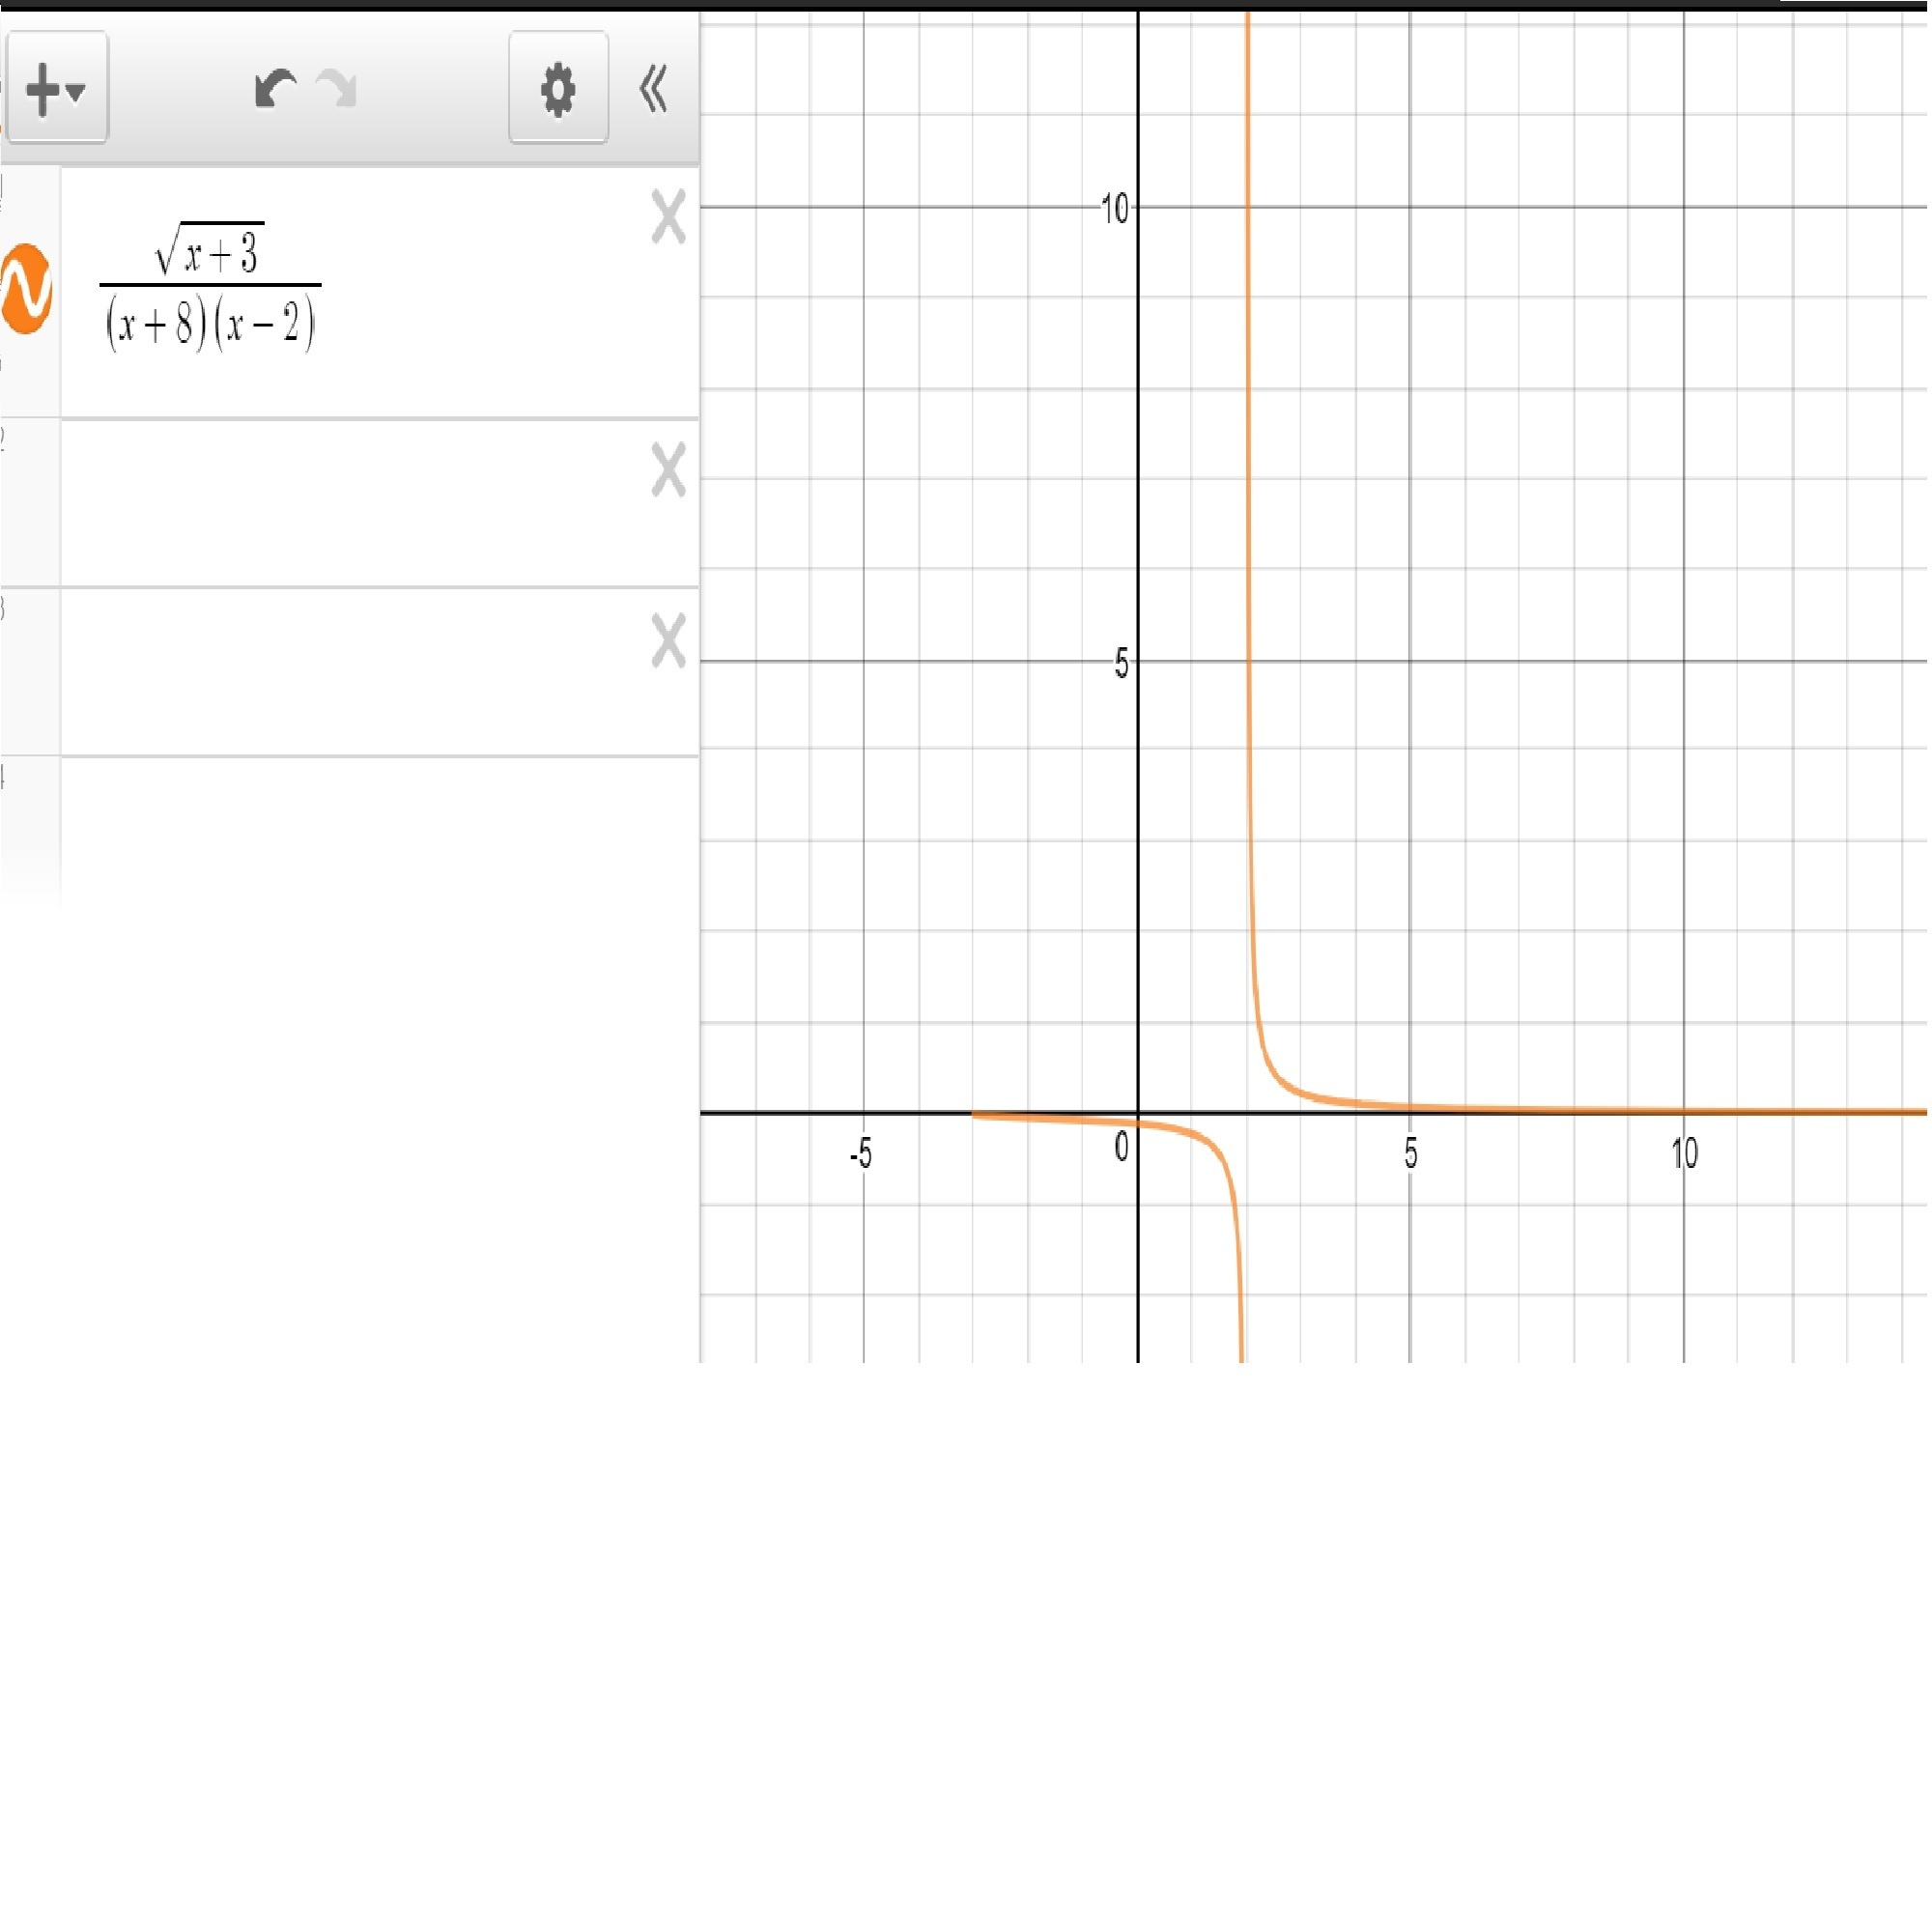Focus the third expression row
The width and height of the screenshot is (1932, 1932).
pyautogui.click(x=350, y=672)
